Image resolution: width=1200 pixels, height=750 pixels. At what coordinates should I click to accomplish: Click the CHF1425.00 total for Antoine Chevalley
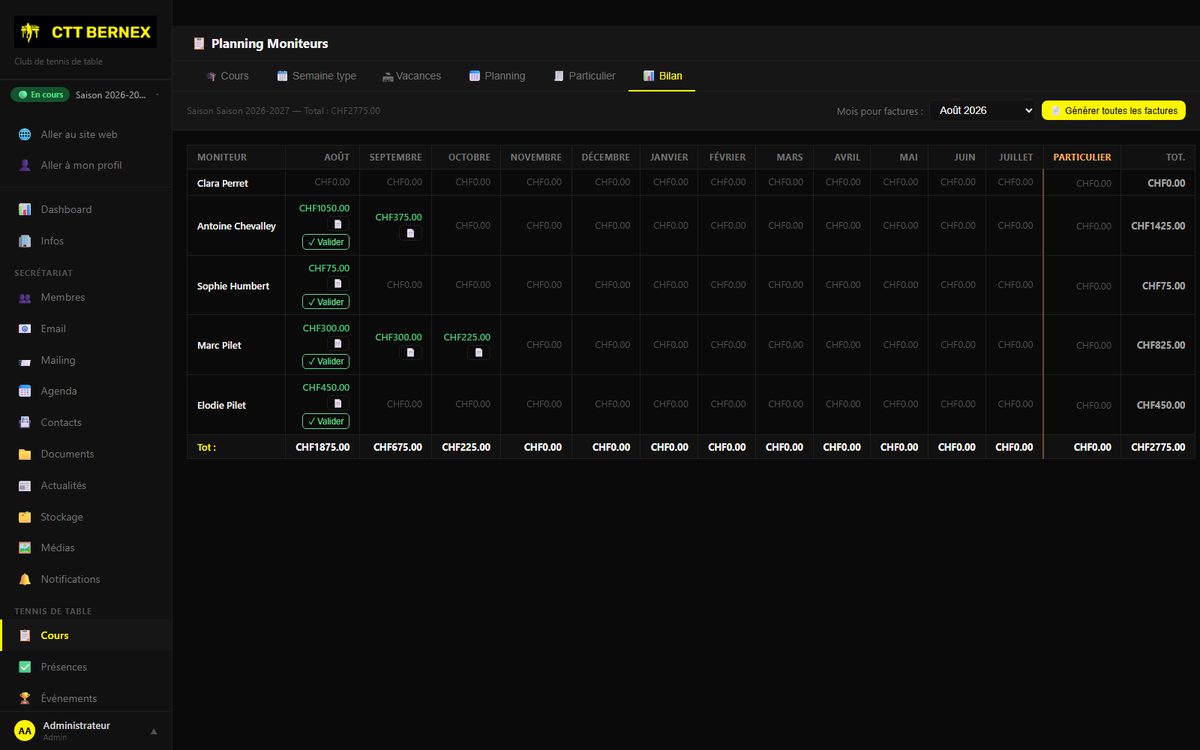pyautogui.click(x=1158, y=226)
